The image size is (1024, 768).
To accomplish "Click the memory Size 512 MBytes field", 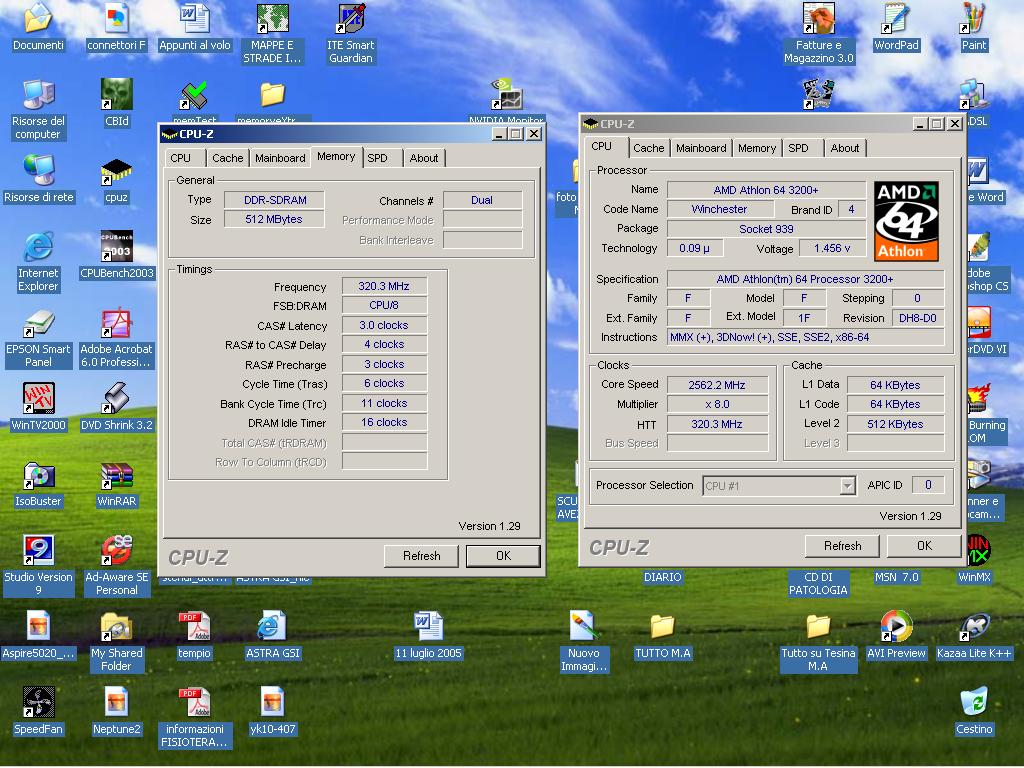I will click(x=274, y=219).
